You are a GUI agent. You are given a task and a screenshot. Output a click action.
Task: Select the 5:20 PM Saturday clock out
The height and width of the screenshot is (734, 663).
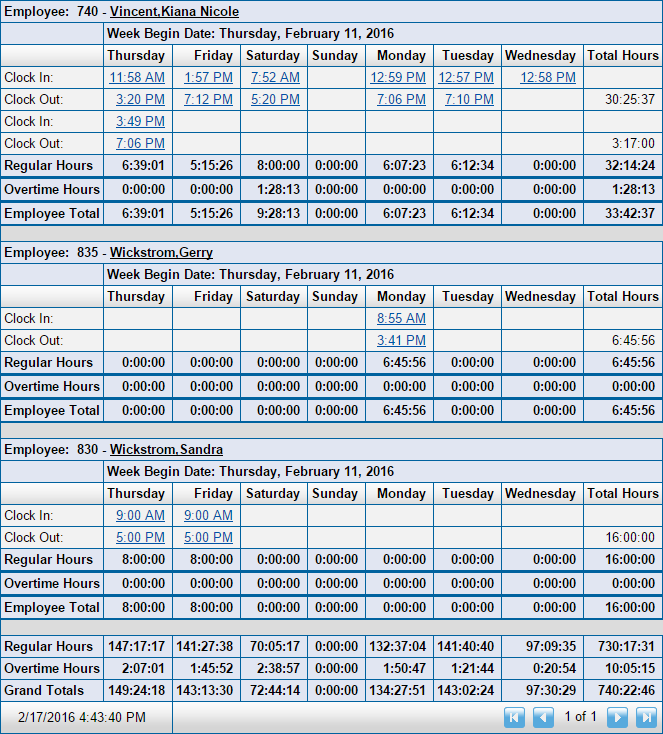click(x=275, y=100)
